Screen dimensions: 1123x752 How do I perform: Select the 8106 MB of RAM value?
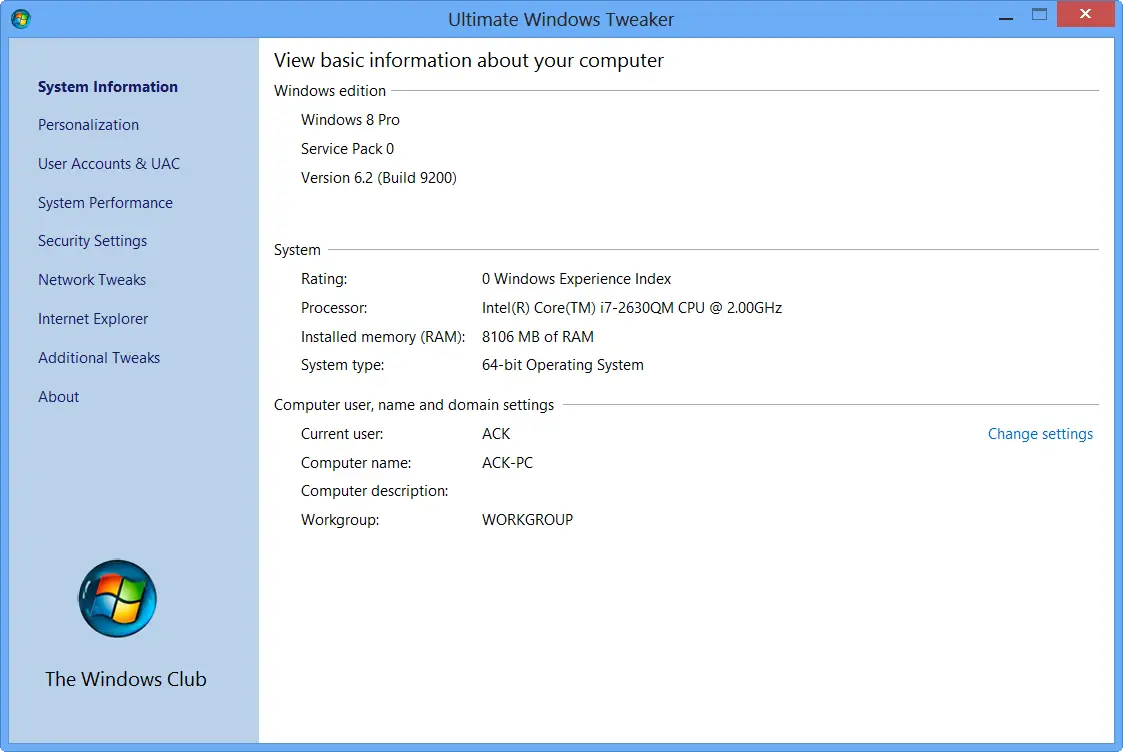click(x=538, y=337)
